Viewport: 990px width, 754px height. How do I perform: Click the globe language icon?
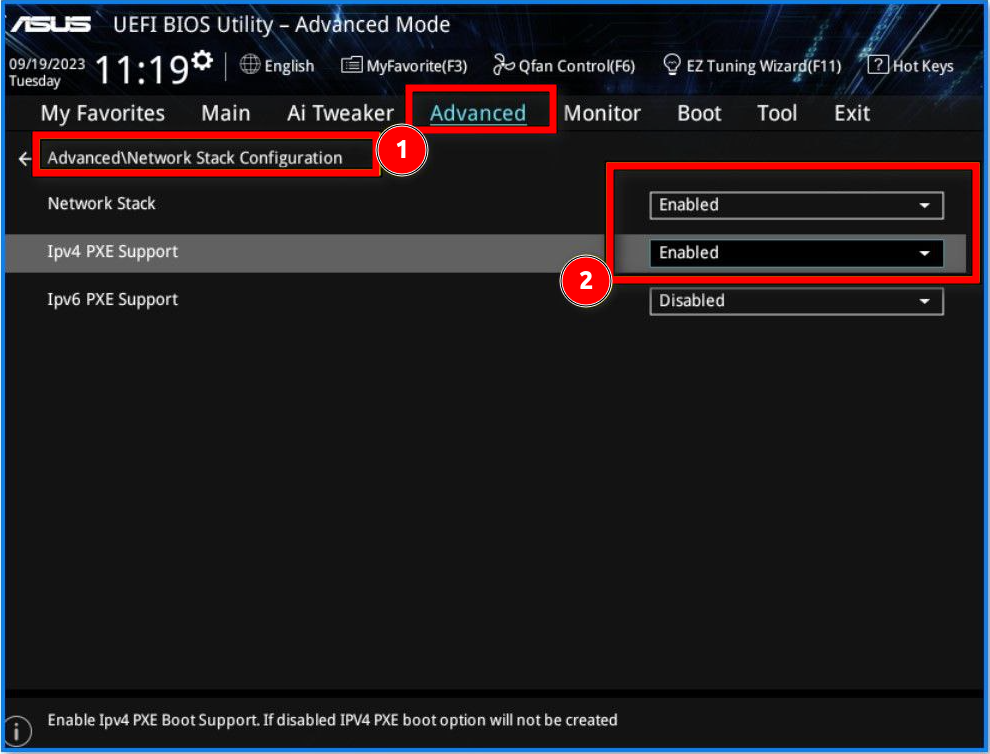(250, 65)
